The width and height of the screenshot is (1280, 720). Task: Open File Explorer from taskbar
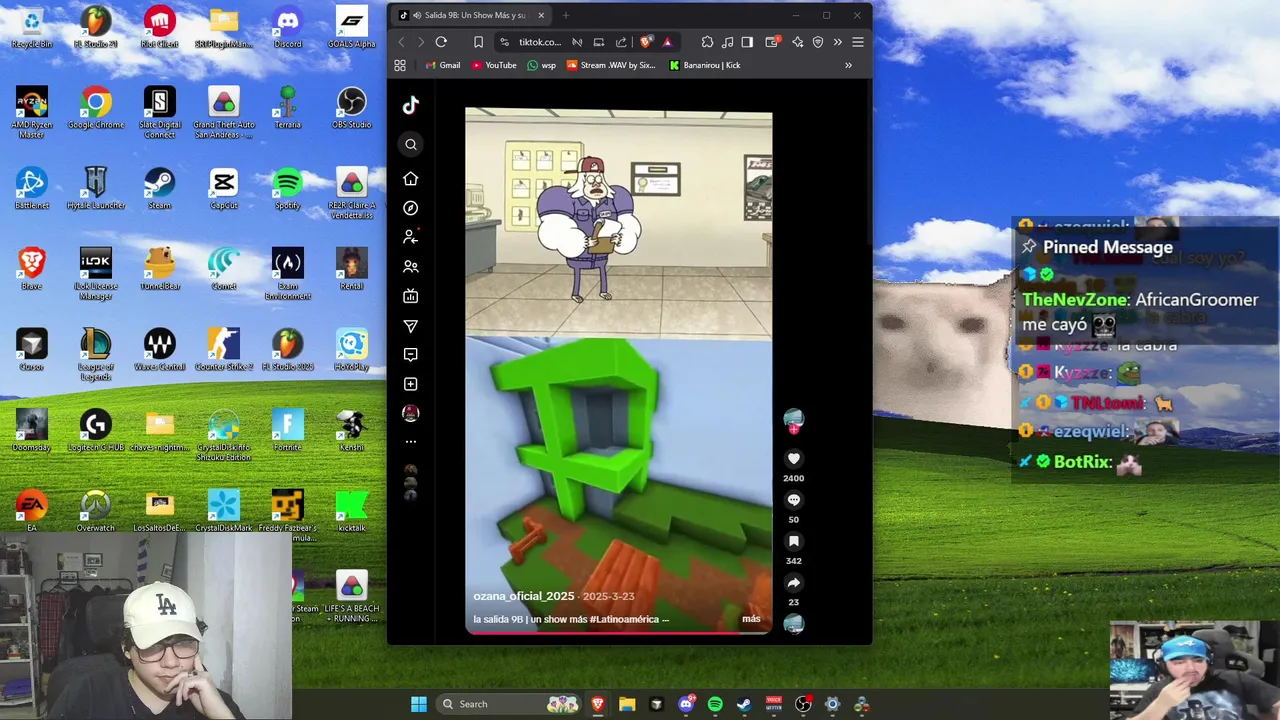627,704
